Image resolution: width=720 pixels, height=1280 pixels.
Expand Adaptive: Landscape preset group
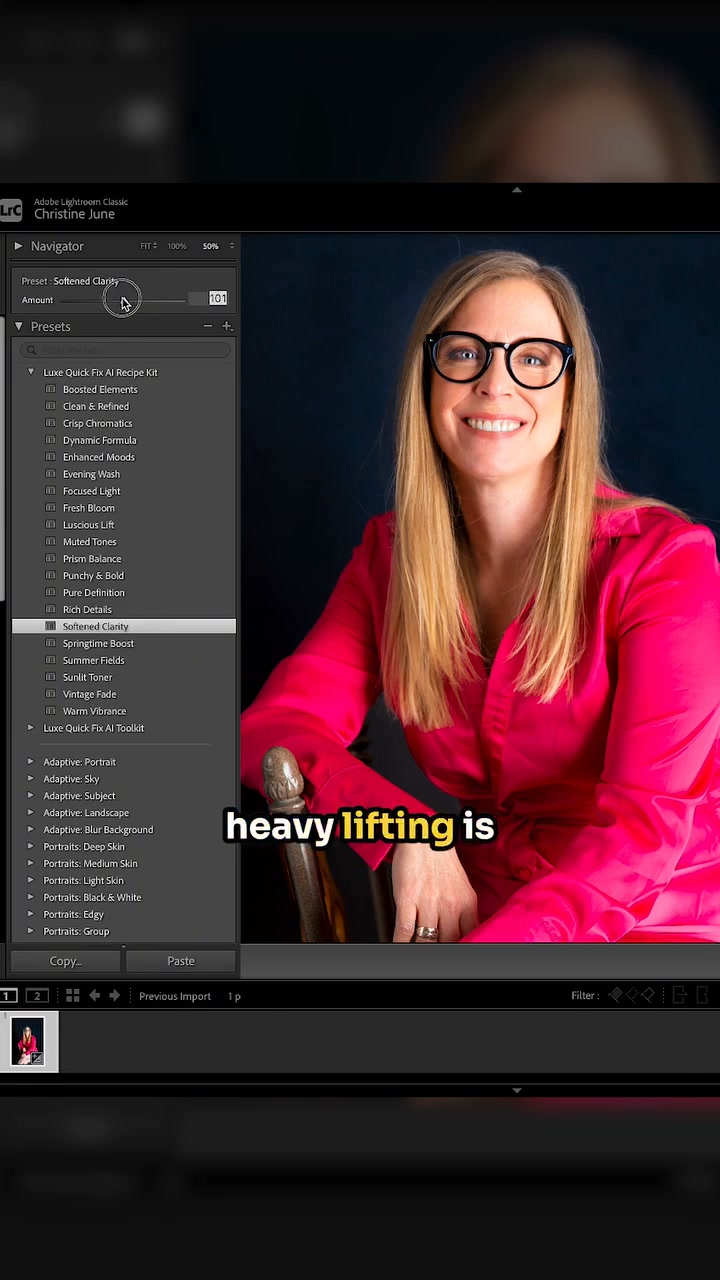coord(31,813)
